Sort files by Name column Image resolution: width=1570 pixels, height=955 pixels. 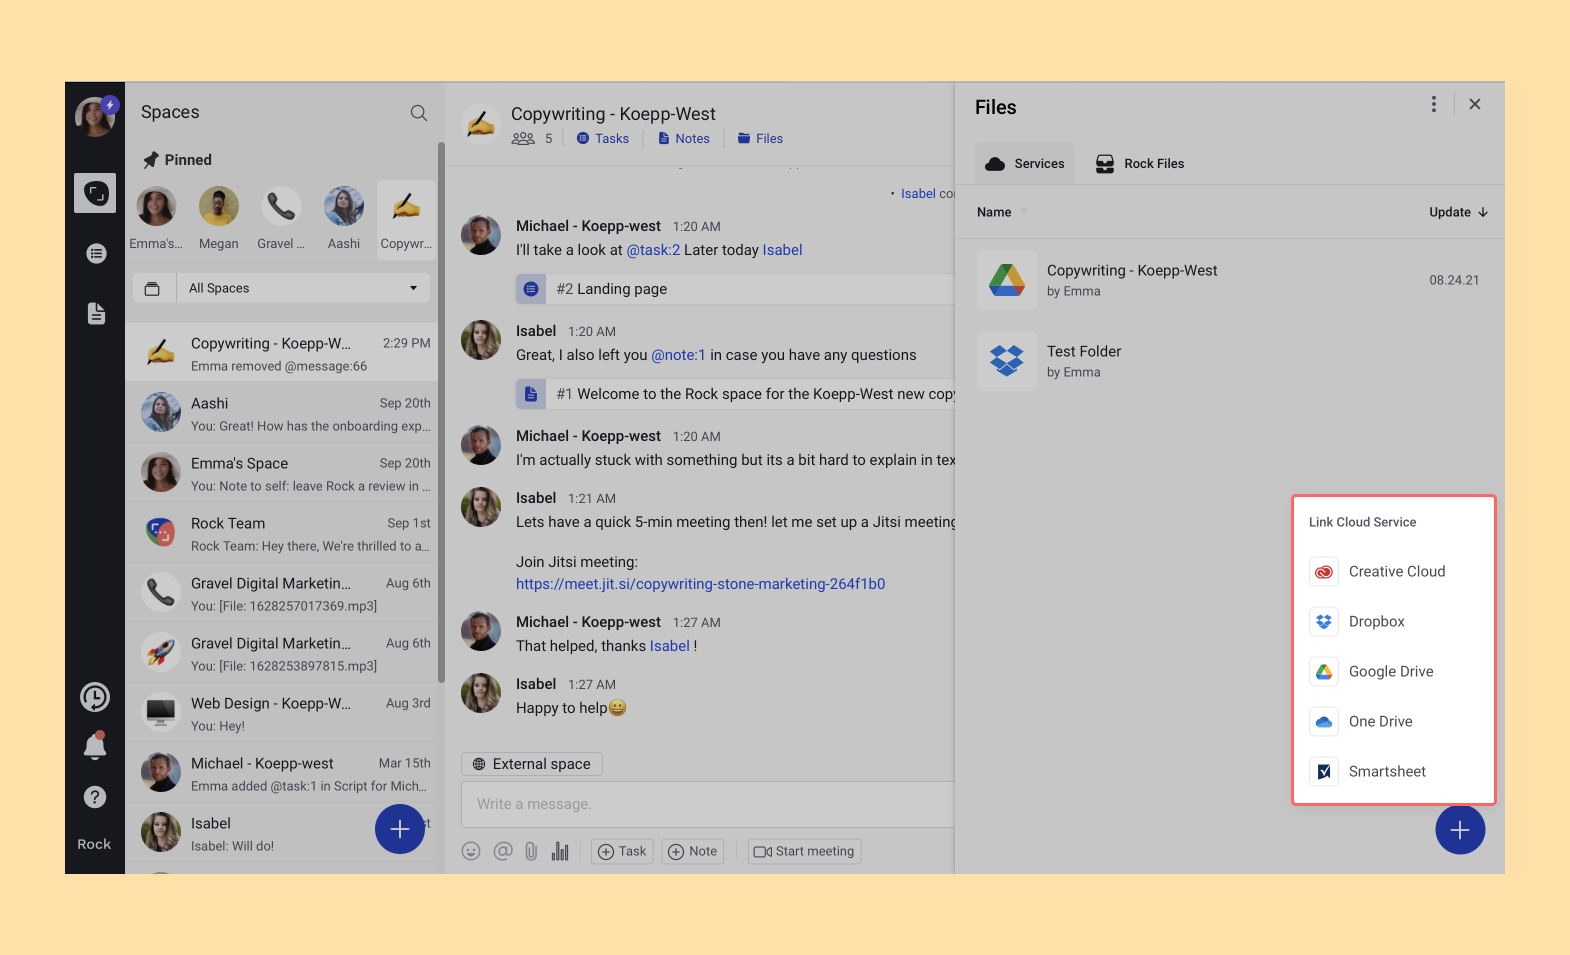(994, 212)
